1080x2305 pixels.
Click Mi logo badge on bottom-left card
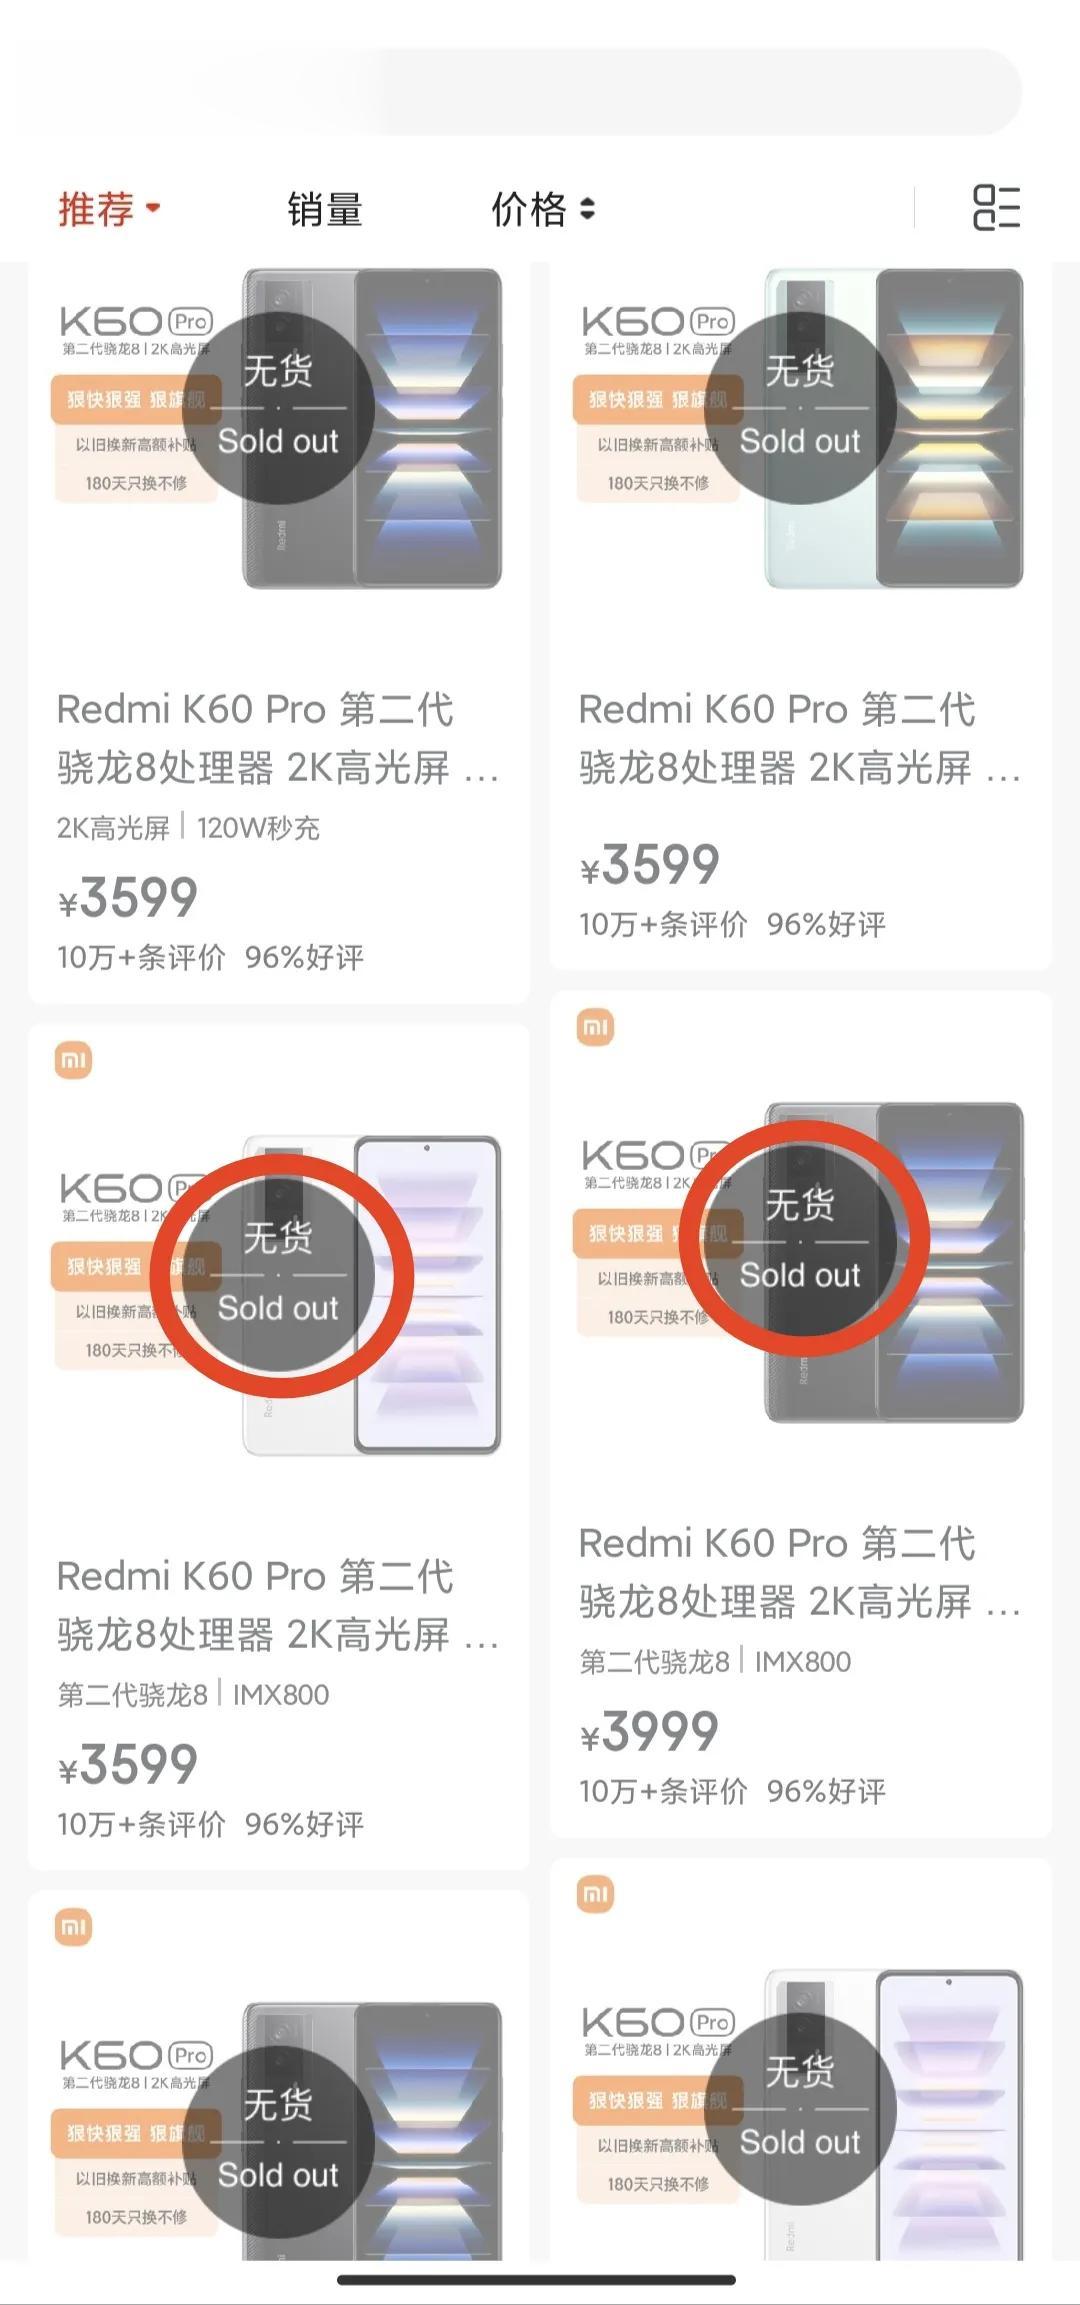73,1927
